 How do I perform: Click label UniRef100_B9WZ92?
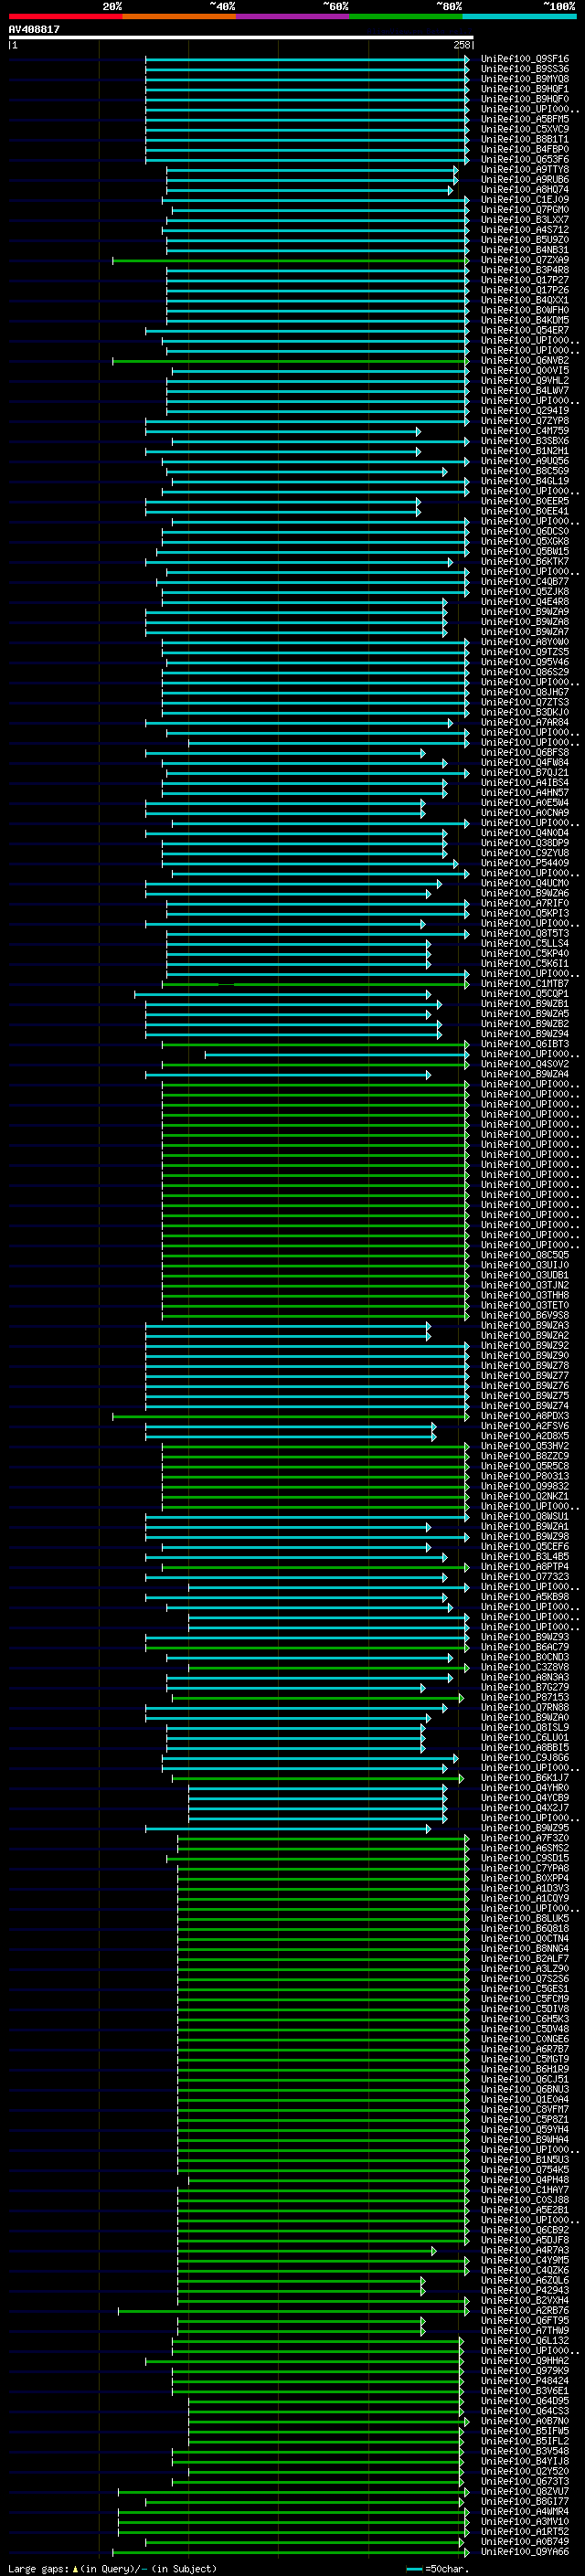coord(525,1346)
